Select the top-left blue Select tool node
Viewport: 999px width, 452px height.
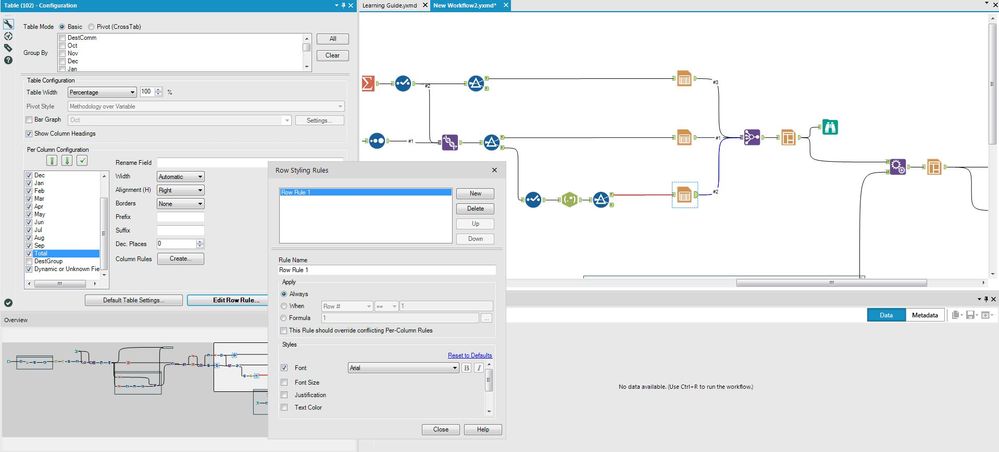click(403, 84)
